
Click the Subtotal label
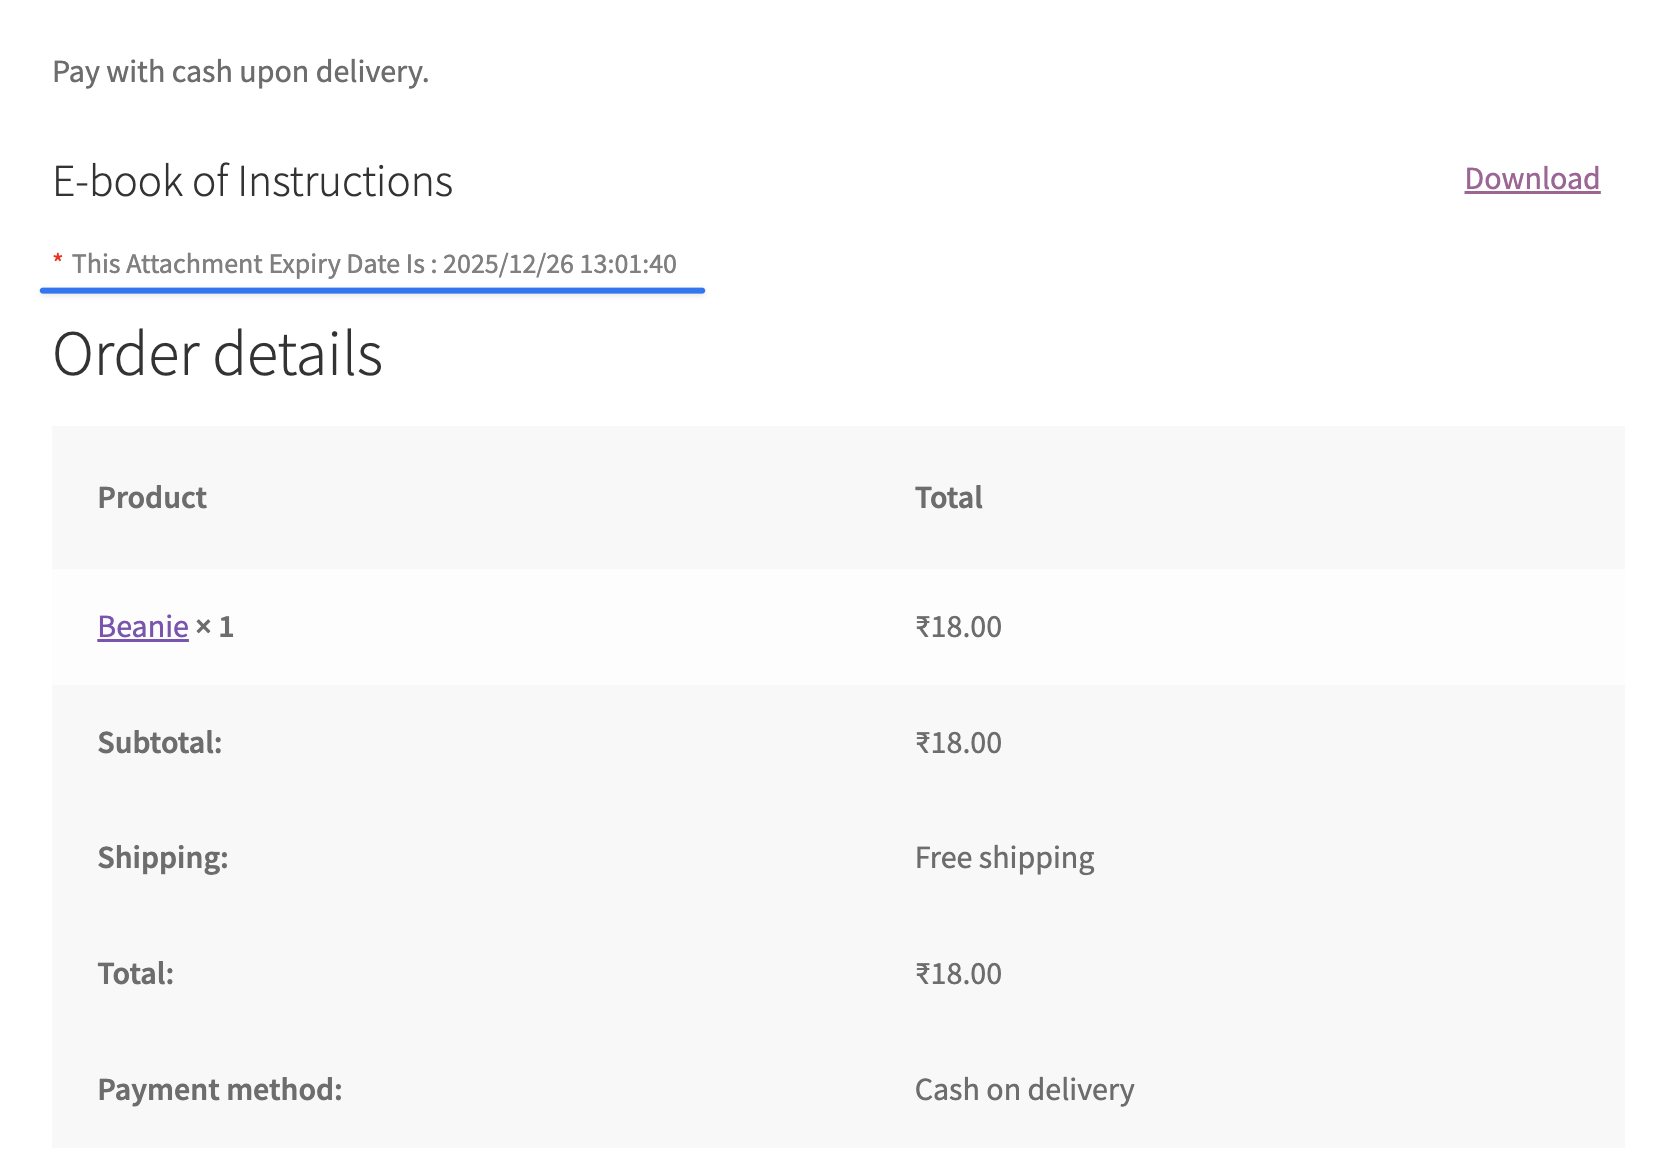pos(160,743)
